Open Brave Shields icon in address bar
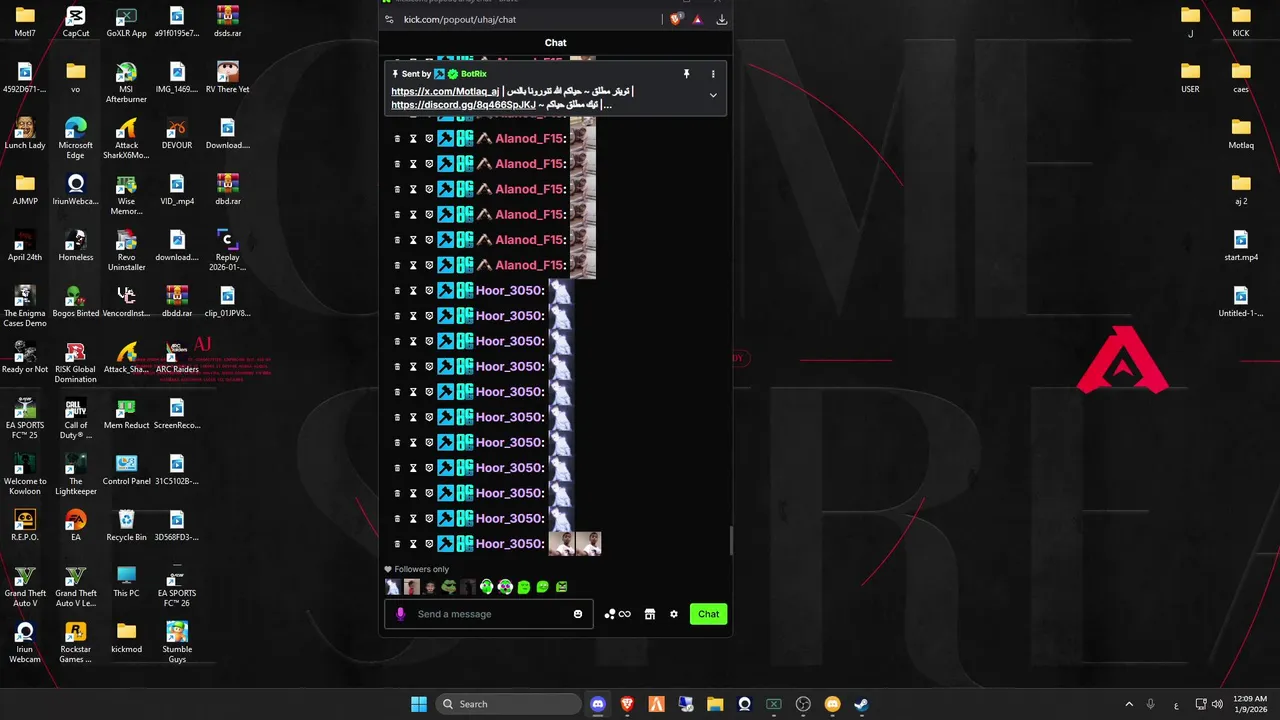The height and width of the screenshot is (720, 1280). (676, 19)
